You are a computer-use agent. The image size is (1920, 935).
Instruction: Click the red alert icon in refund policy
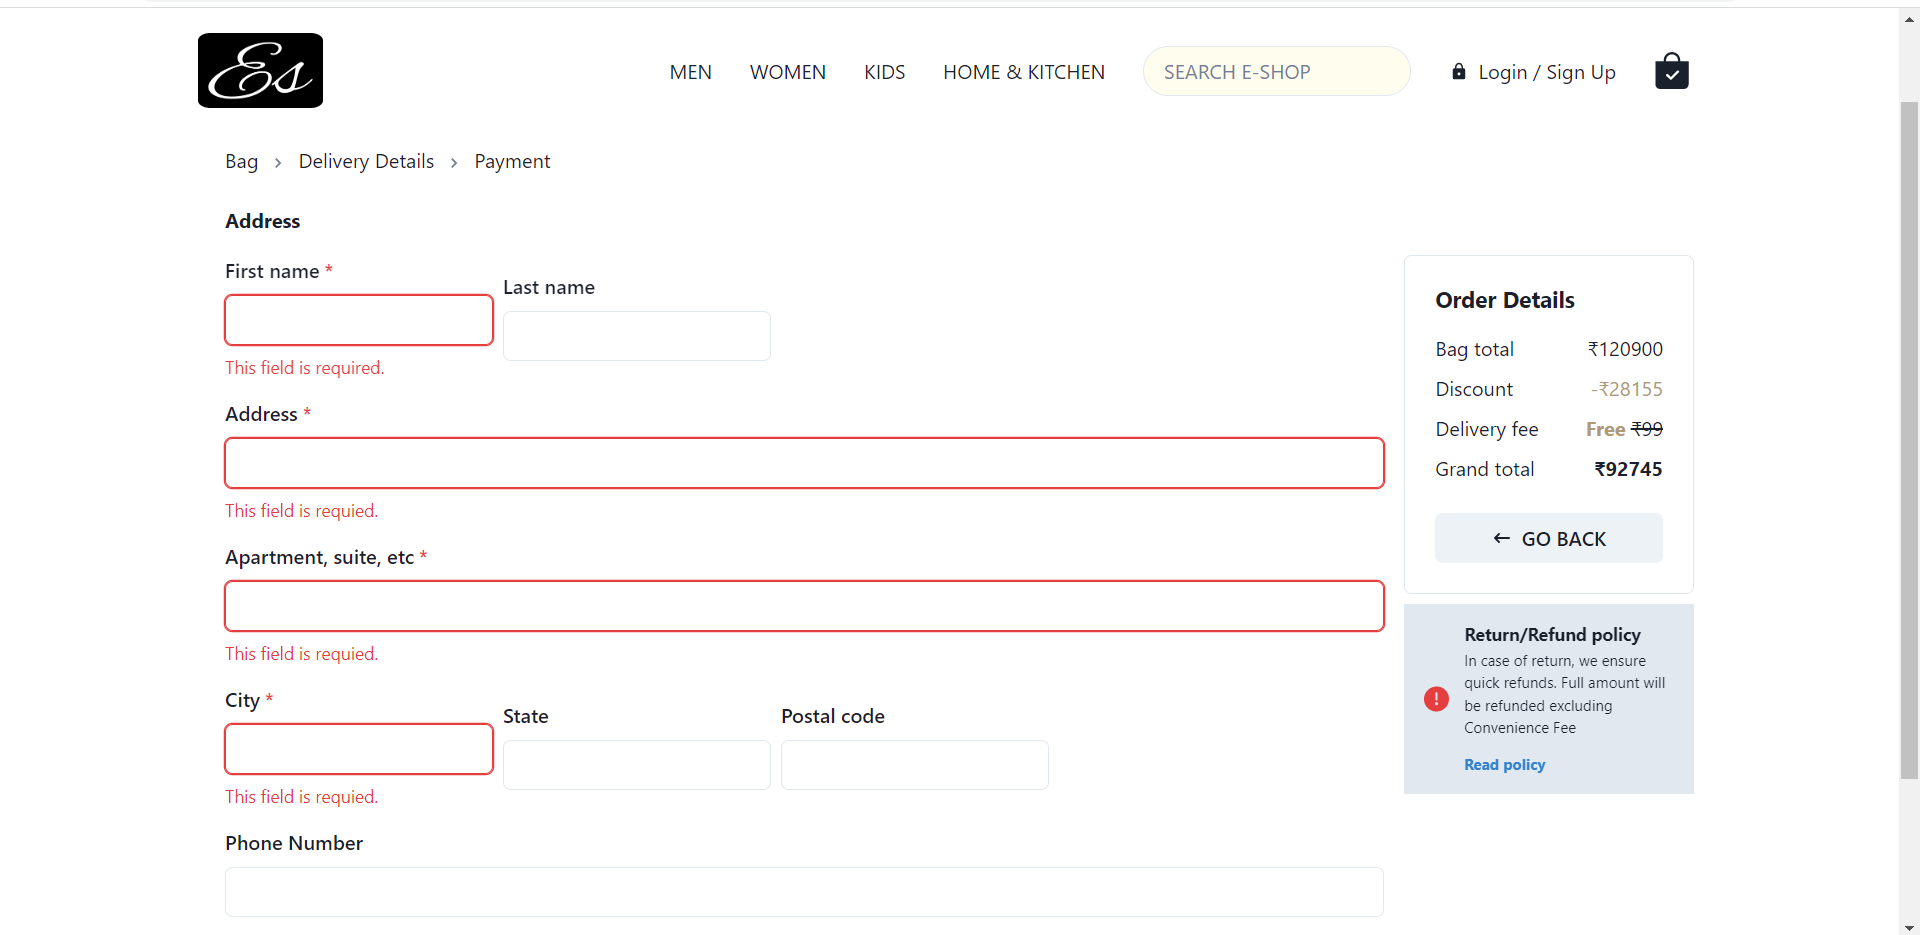pyautogui.click(x=1436, y=699)
